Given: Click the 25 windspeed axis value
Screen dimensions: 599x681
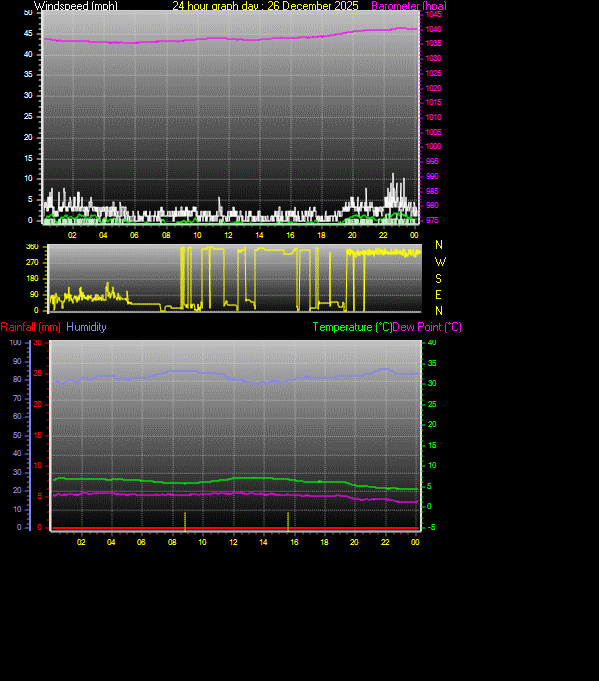Looking at the screenshot, I should pyautogui.click(x=28, y=116).
